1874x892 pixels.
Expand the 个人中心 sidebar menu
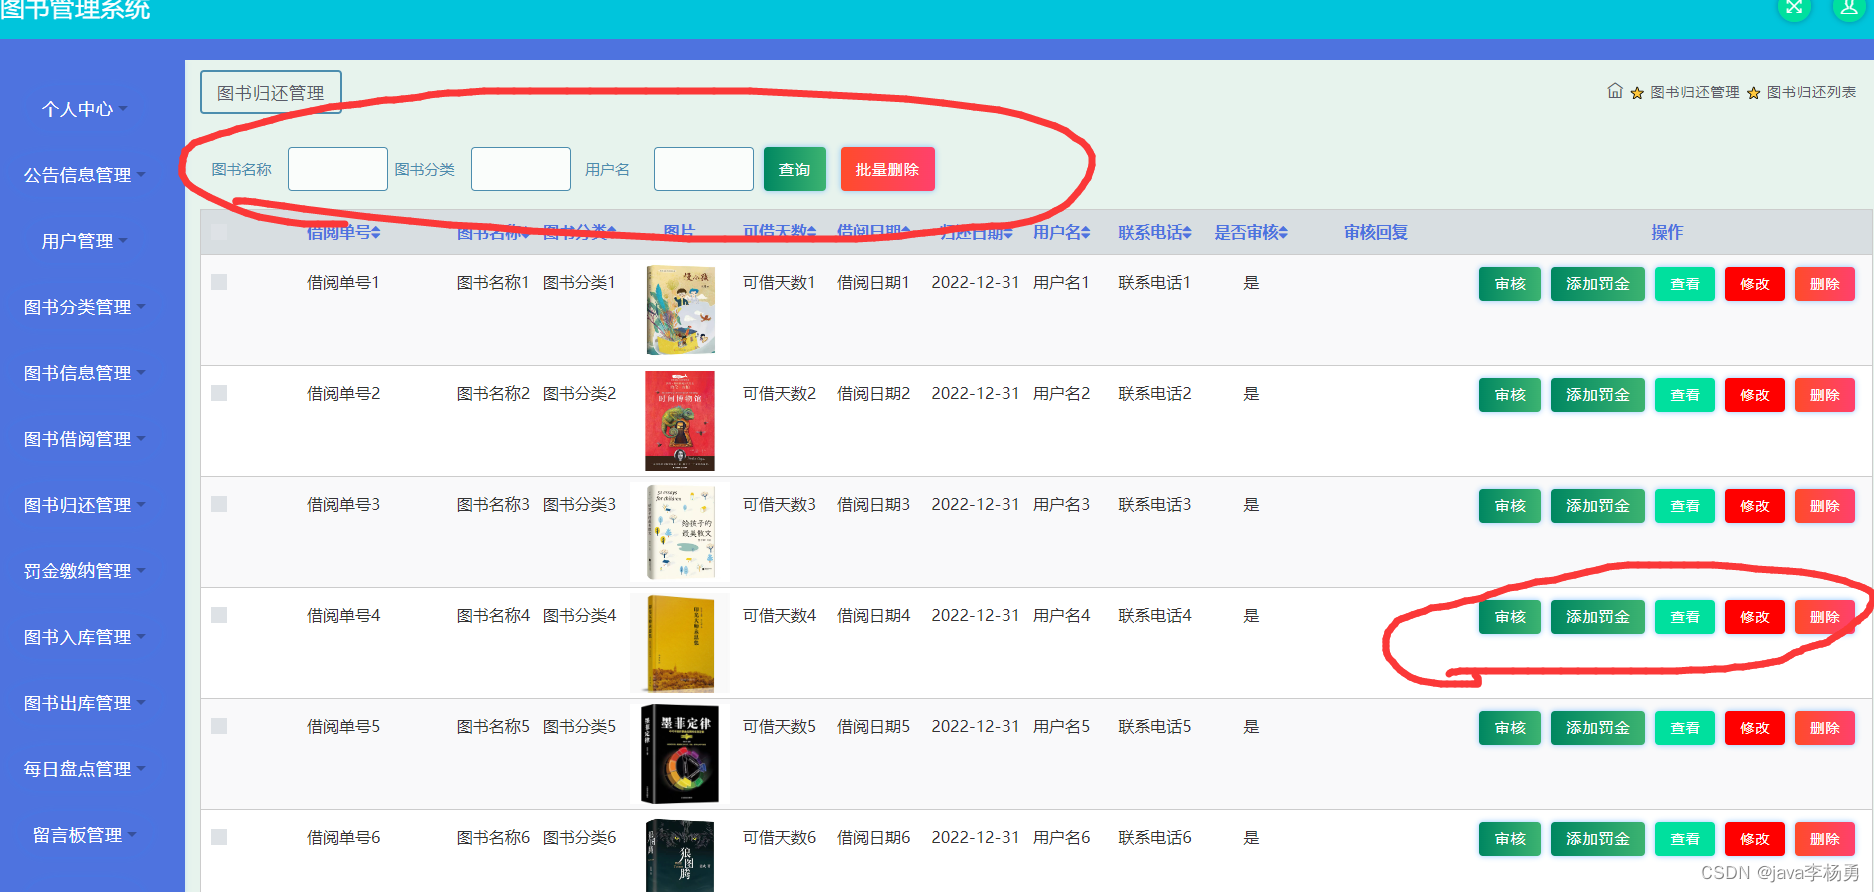[84, 109]
